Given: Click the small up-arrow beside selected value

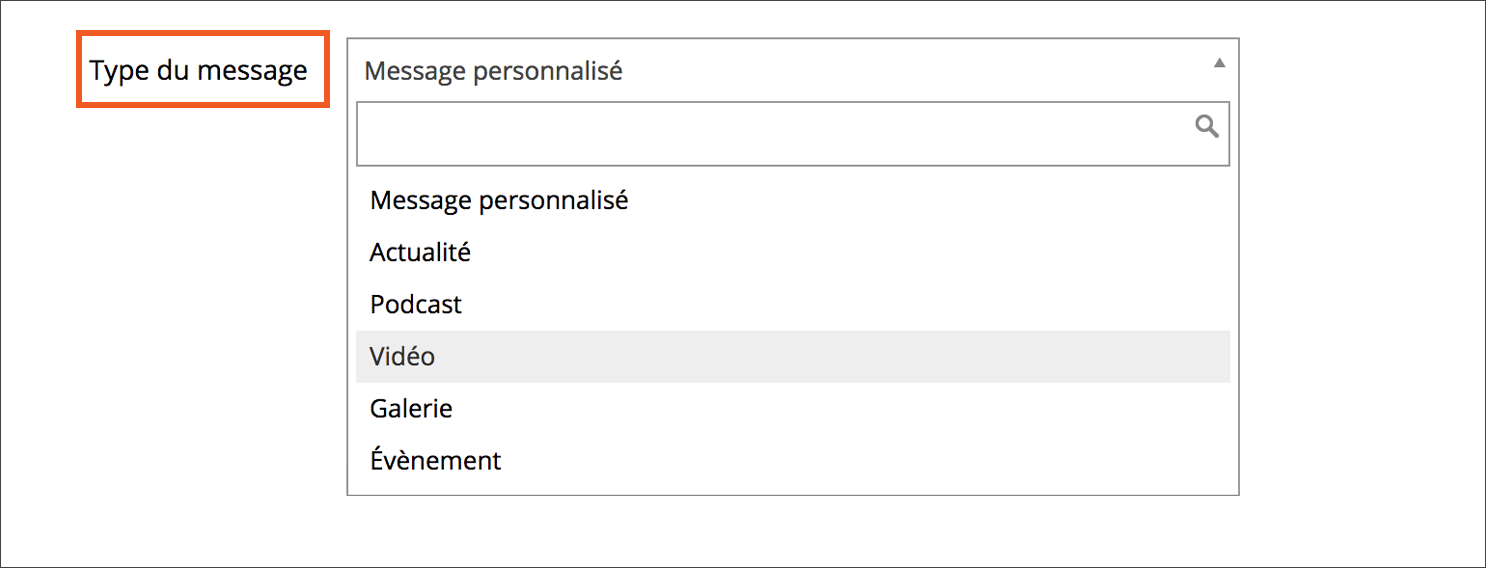Looking at the screenshot, I should (1219, 63).
